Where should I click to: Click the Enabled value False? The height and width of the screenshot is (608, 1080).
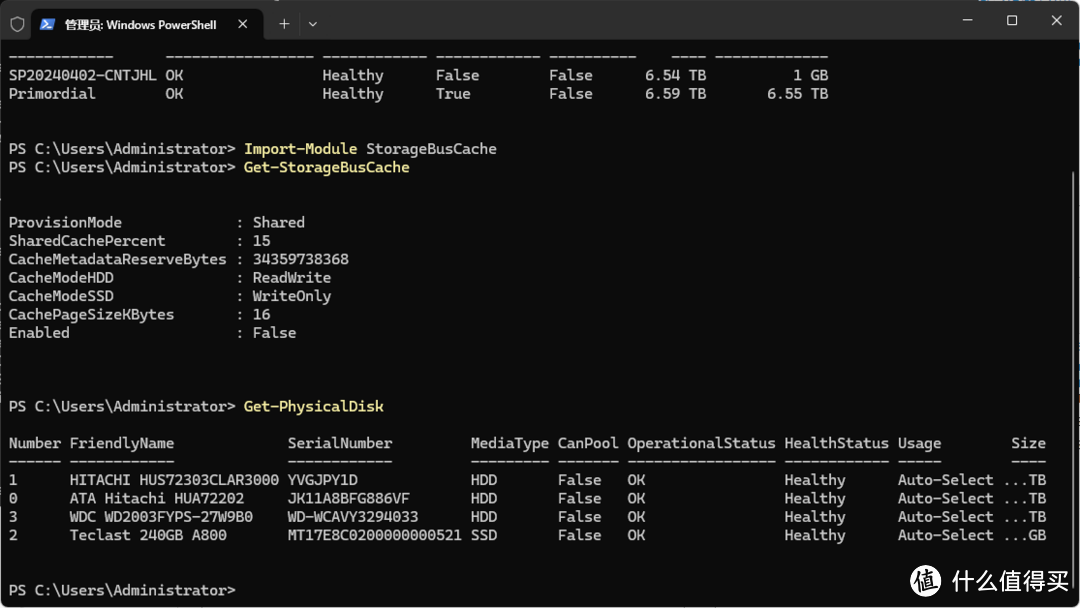tap(274, 333)
